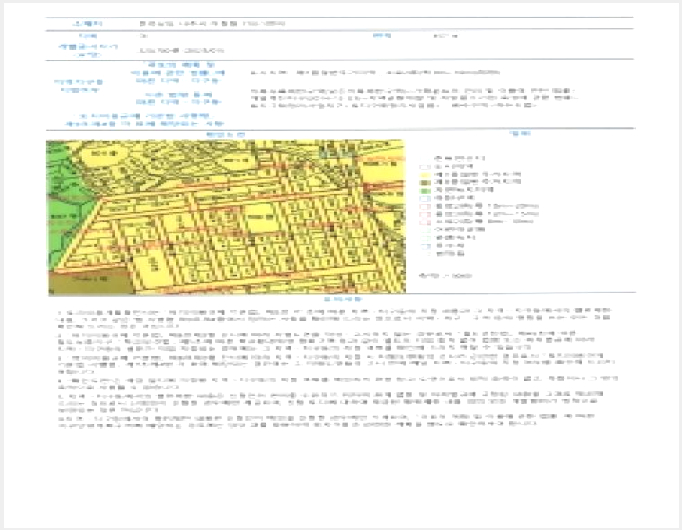Click the green legend color swatch

coord(425,190)
